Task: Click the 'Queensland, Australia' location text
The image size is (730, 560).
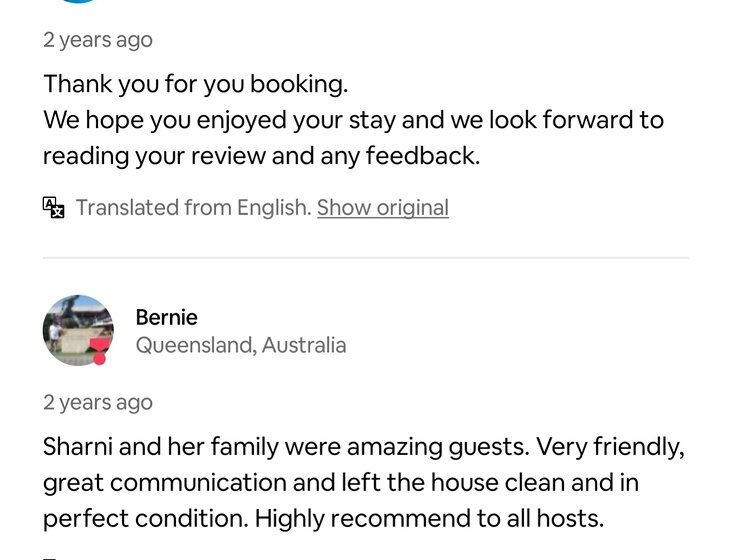Action: point(240,346)
